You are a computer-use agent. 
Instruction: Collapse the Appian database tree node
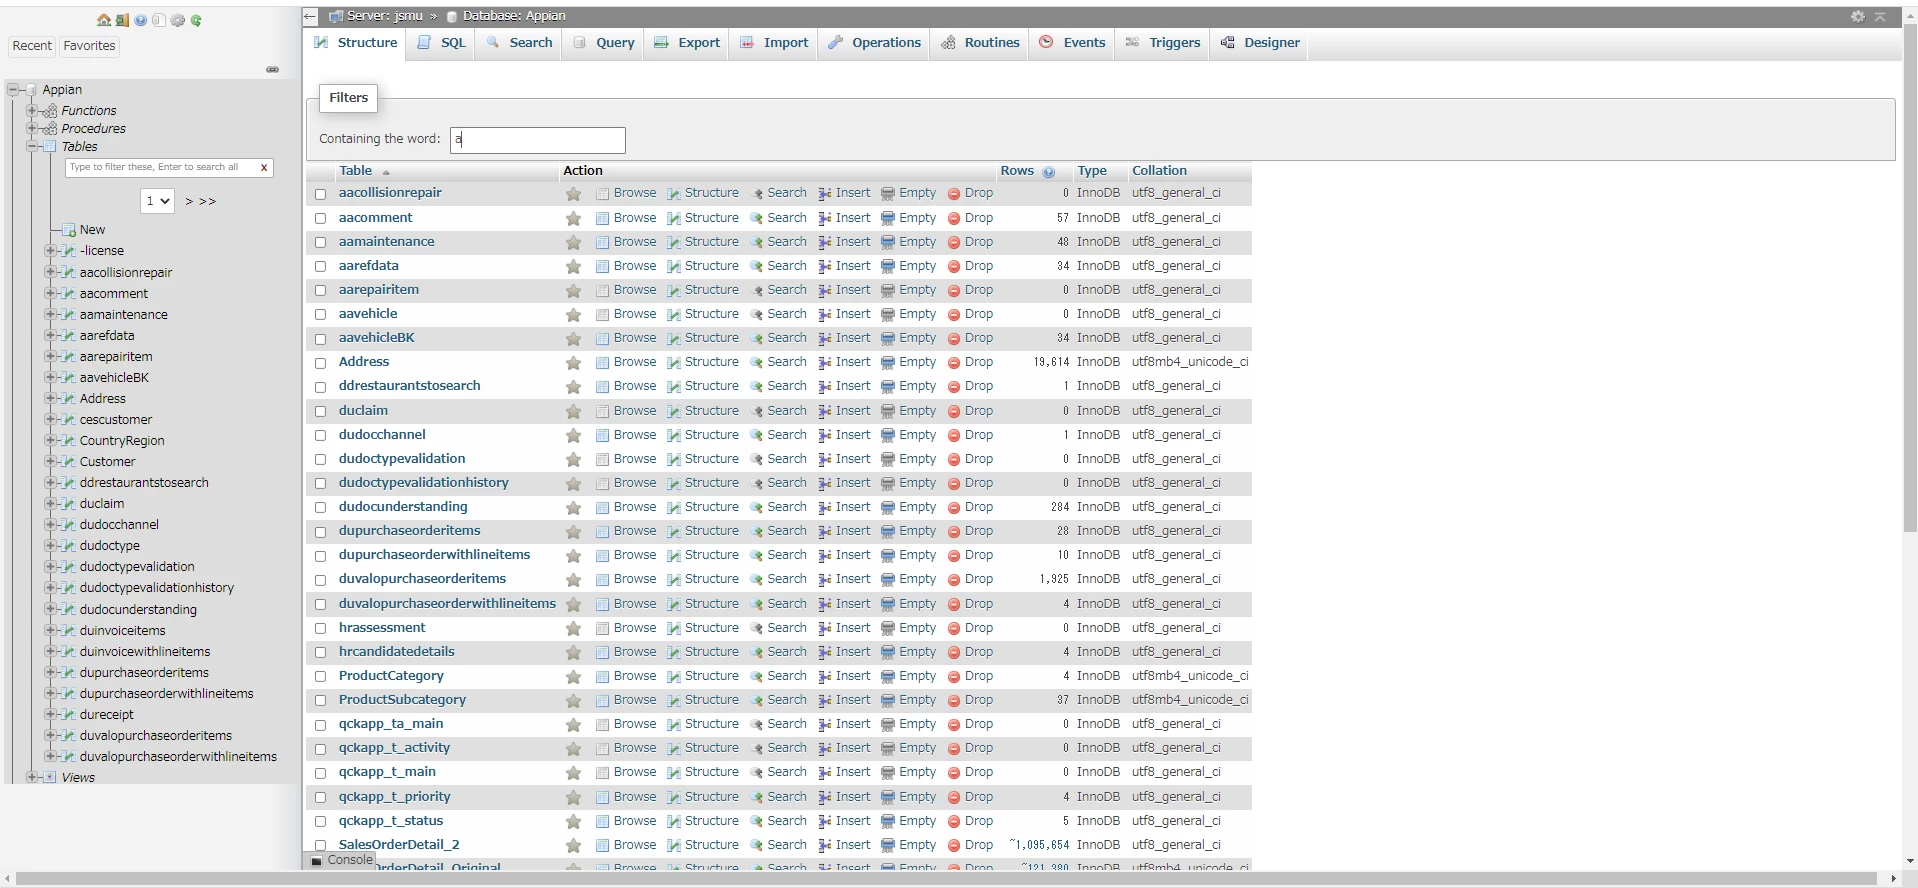coord(13,90)
